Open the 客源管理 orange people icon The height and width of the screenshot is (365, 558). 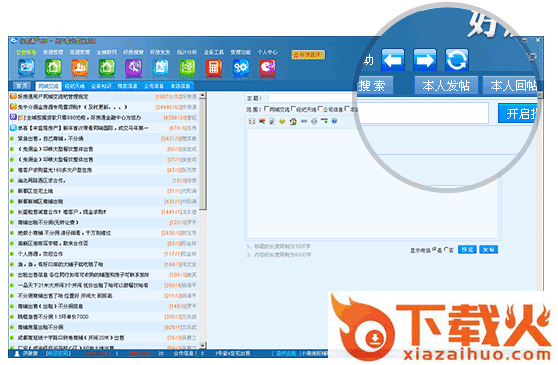pos(80,67)
